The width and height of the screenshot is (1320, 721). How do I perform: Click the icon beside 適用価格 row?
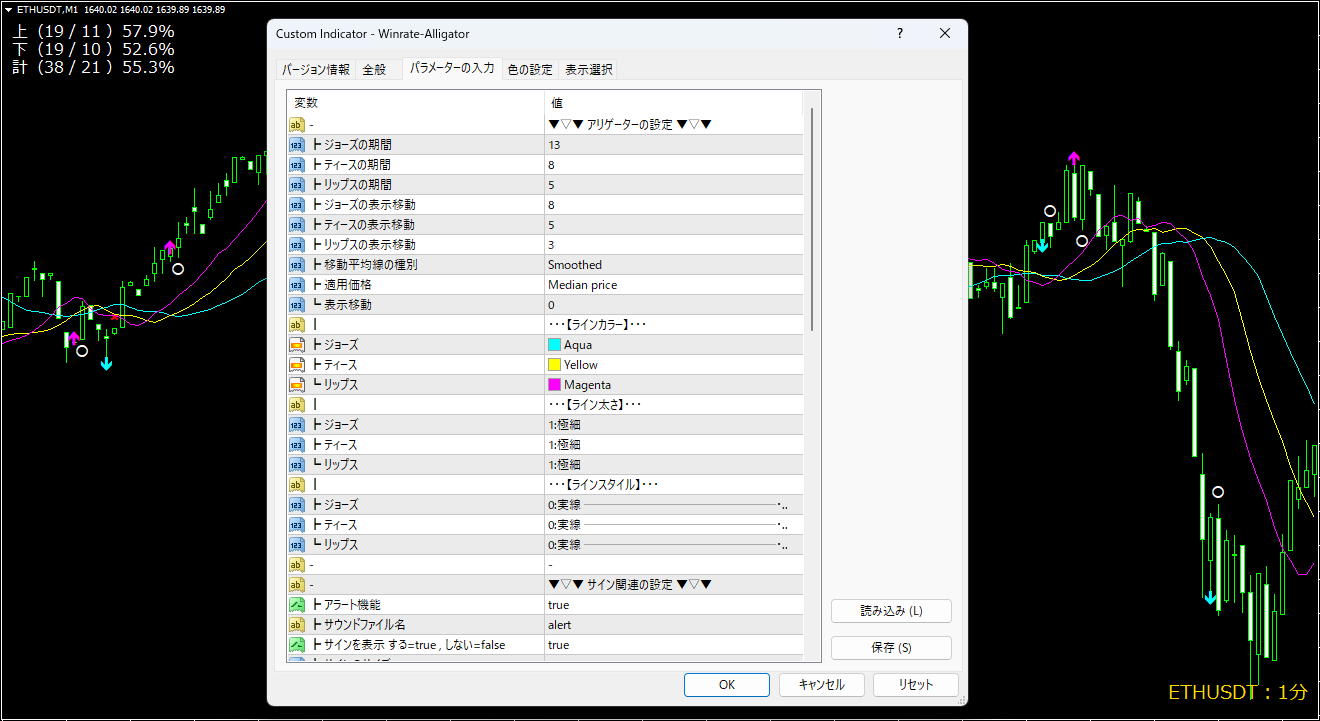point(297,285)
